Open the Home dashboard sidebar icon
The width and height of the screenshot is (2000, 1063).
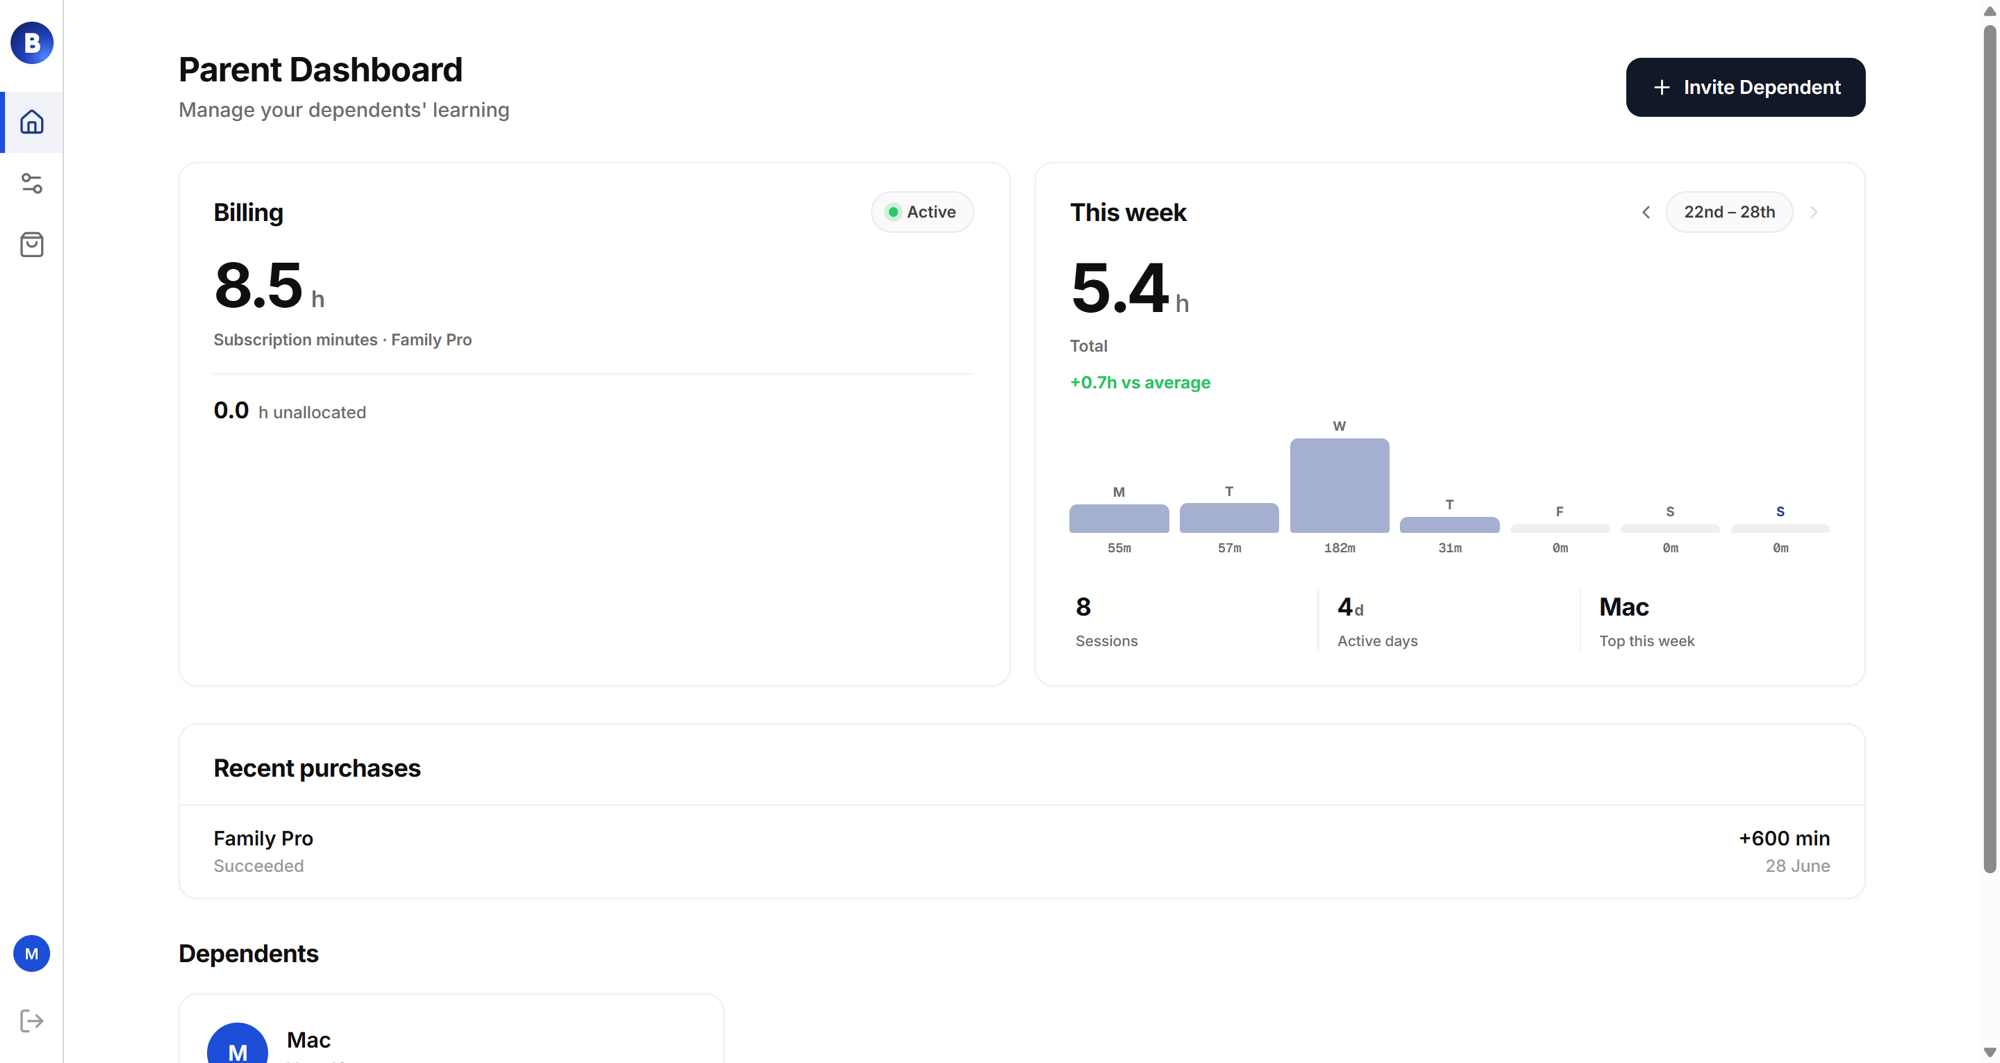point(32,122)
